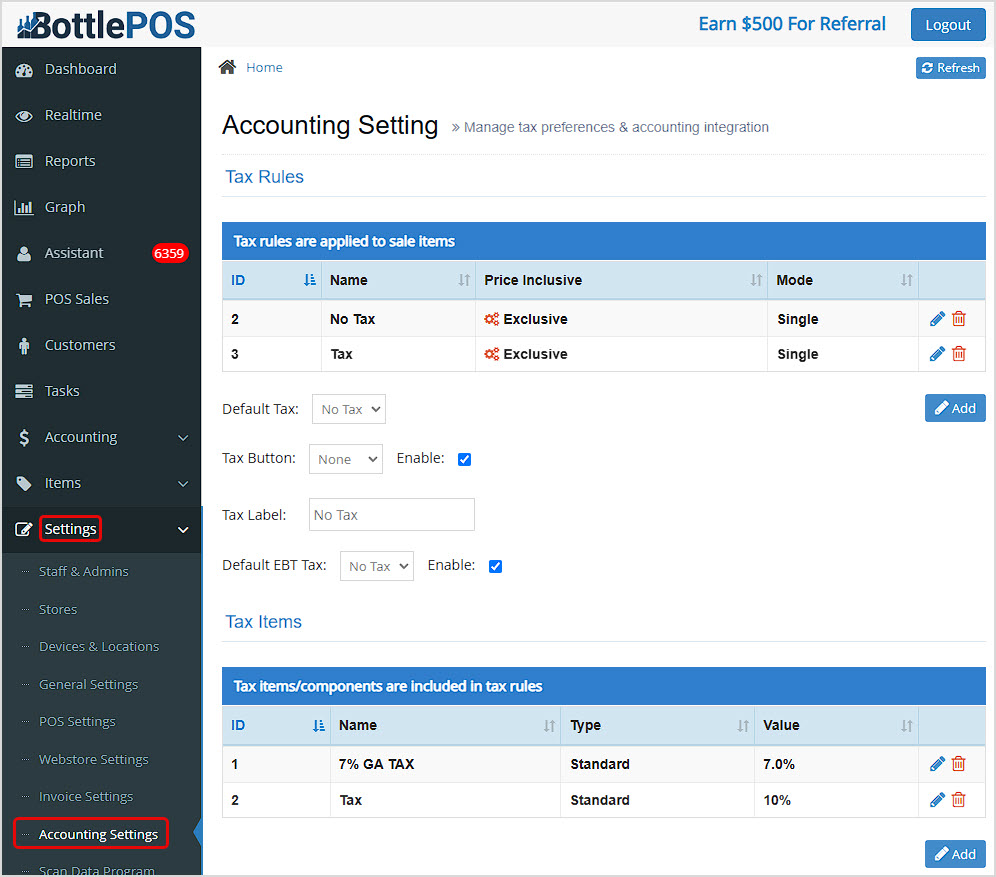Viewport: 996px width, 877px height.
Task: Click the gear icon beside Exclusive for Tax rule
Action: click(x=490, y=354)
